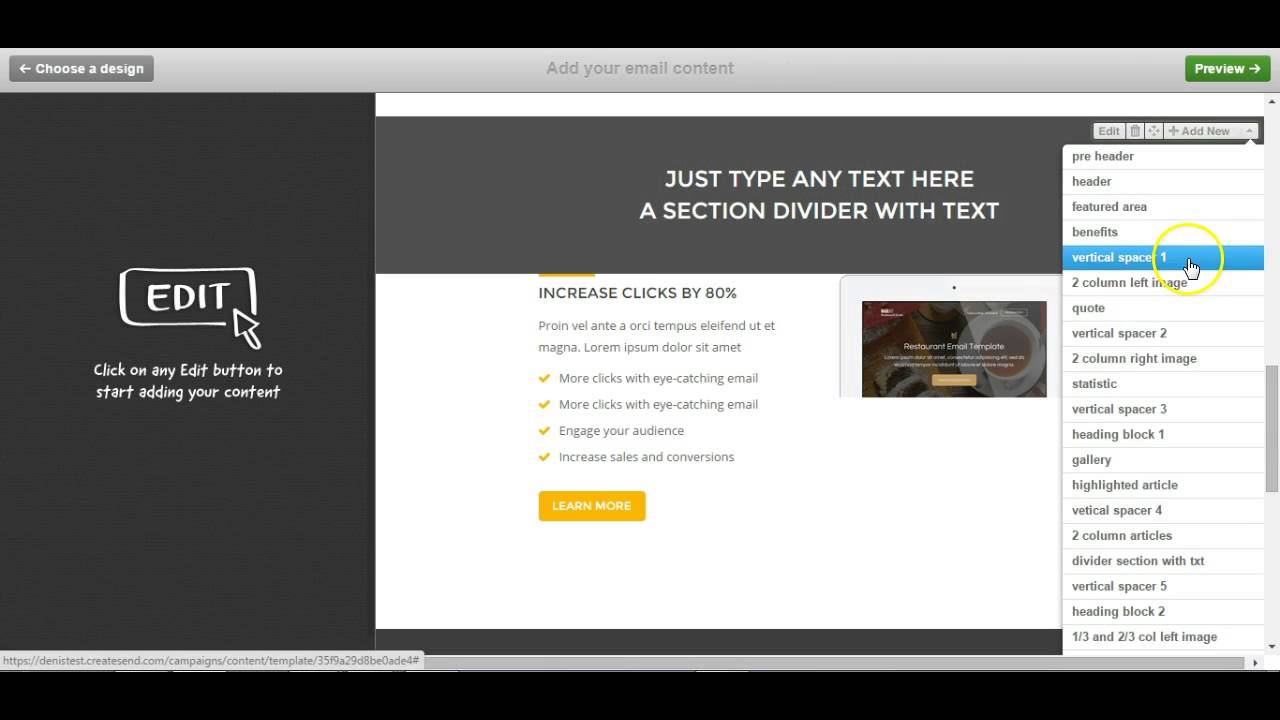
Task: Click the hand-drawn EDIT illustration
Action: click(190, 307)
